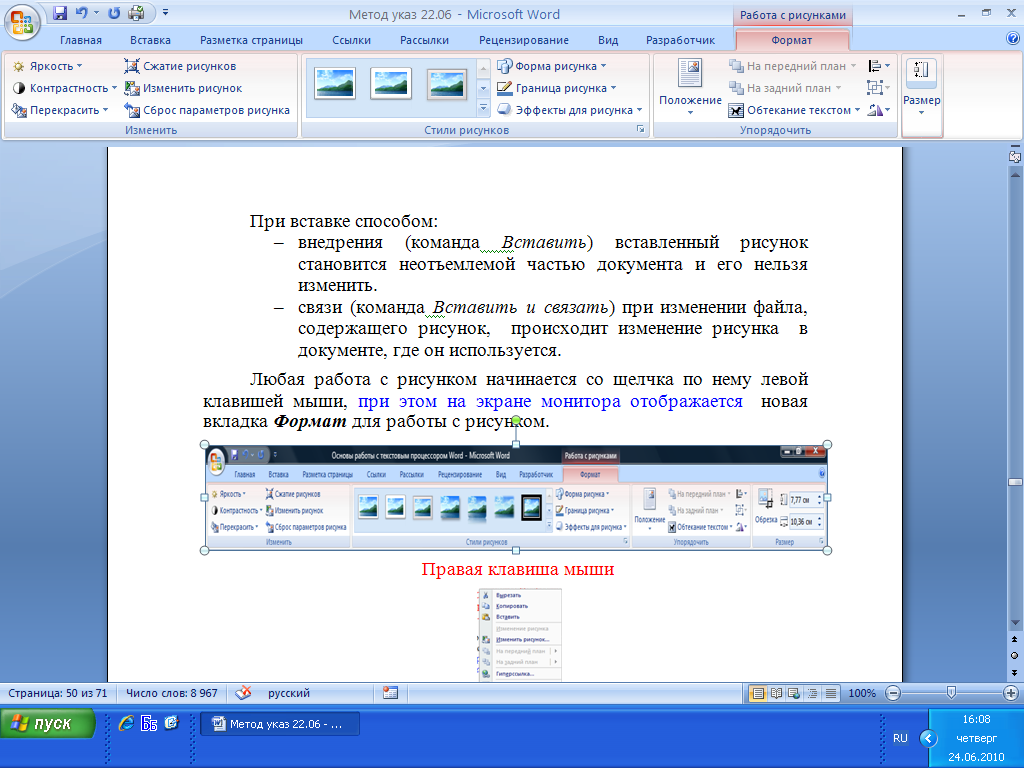The image size is (1024, 768).
Task: Click the zoom in plus button
Action: [1010, 694]
